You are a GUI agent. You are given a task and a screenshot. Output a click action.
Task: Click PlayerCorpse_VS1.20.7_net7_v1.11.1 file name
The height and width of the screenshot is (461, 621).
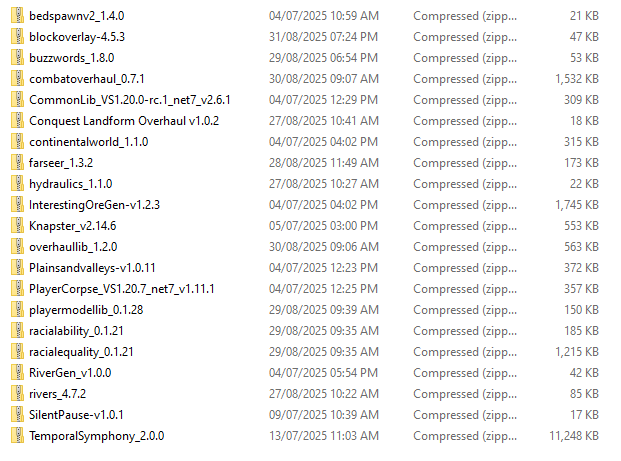(x=122, y=289)
